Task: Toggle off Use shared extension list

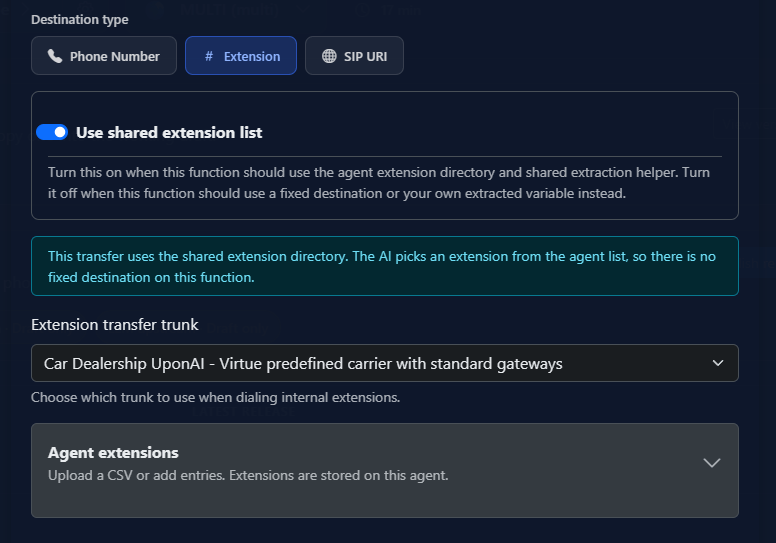Action: click(52, 132)
